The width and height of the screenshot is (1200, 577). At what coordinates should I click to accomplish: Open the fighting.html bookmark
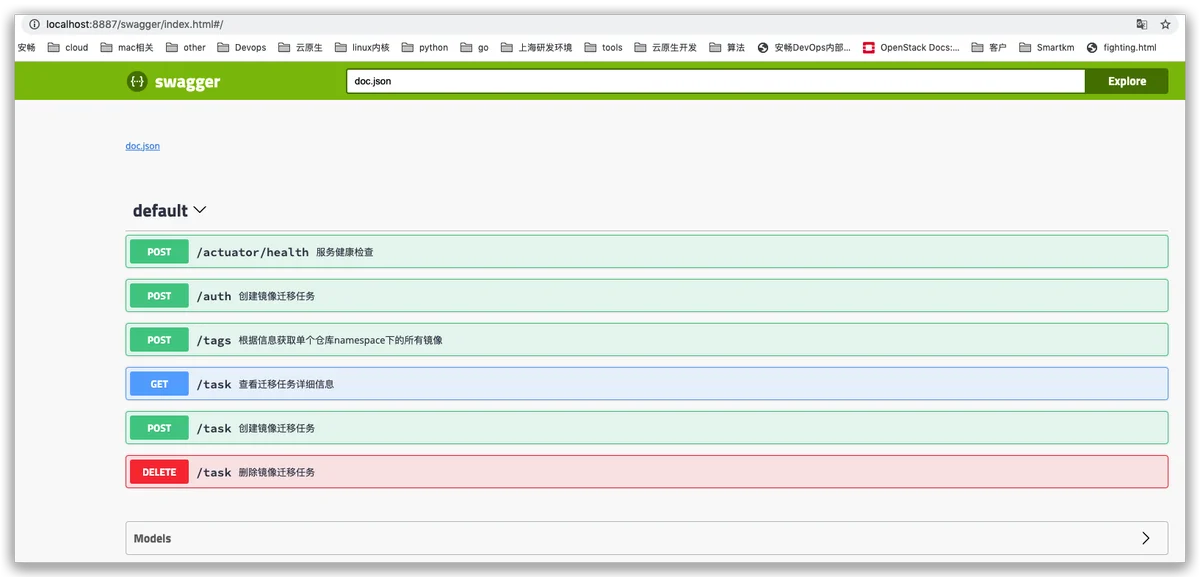(1122, 47)
